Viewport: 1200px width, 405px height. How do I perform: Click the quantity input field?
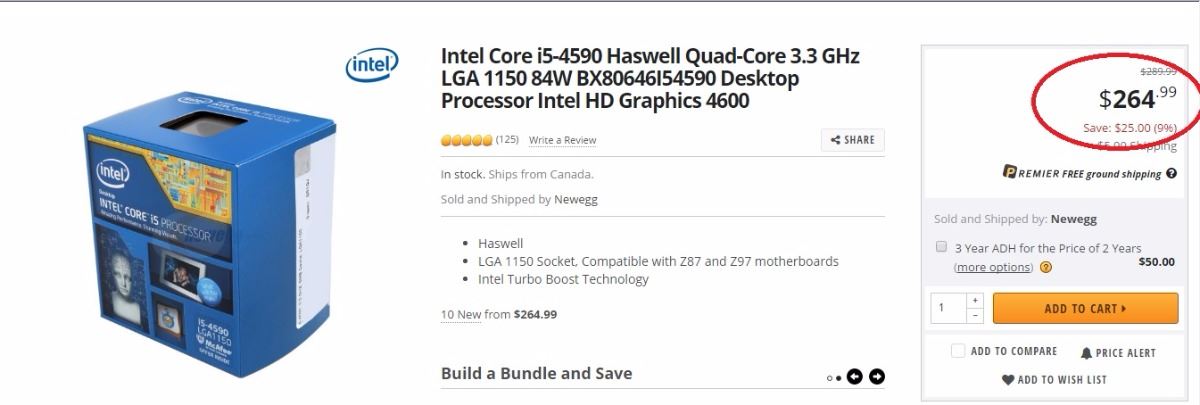(x=949, y=308)
